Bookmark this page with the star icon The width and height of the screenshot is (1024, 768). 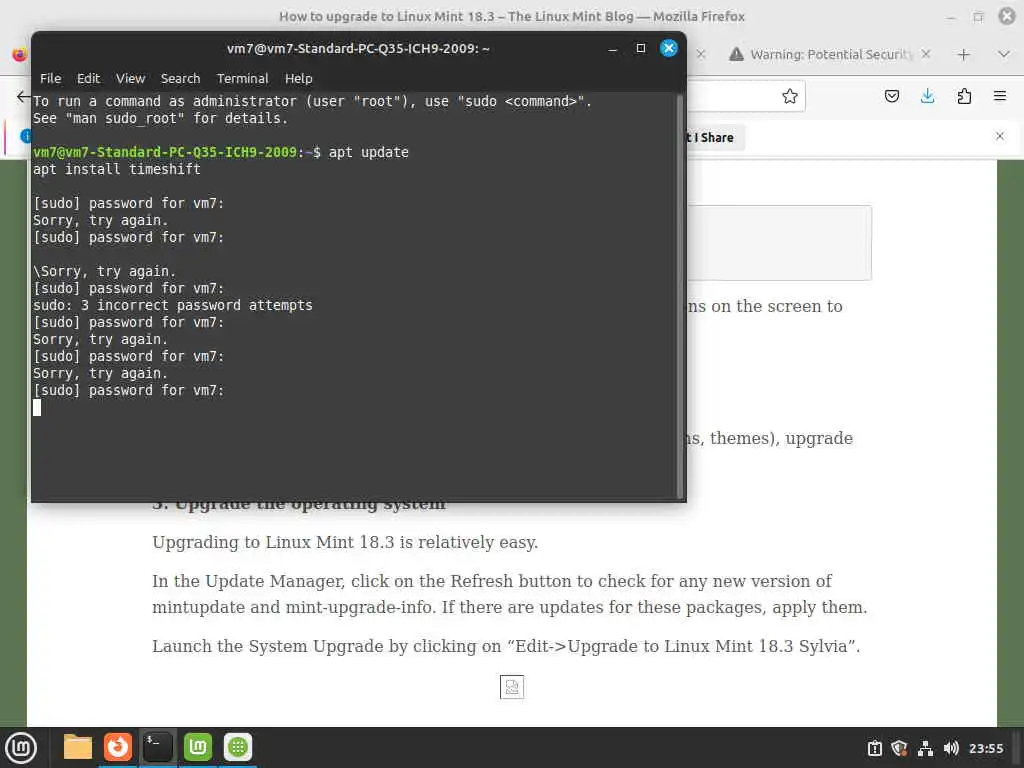click(790, 97)
